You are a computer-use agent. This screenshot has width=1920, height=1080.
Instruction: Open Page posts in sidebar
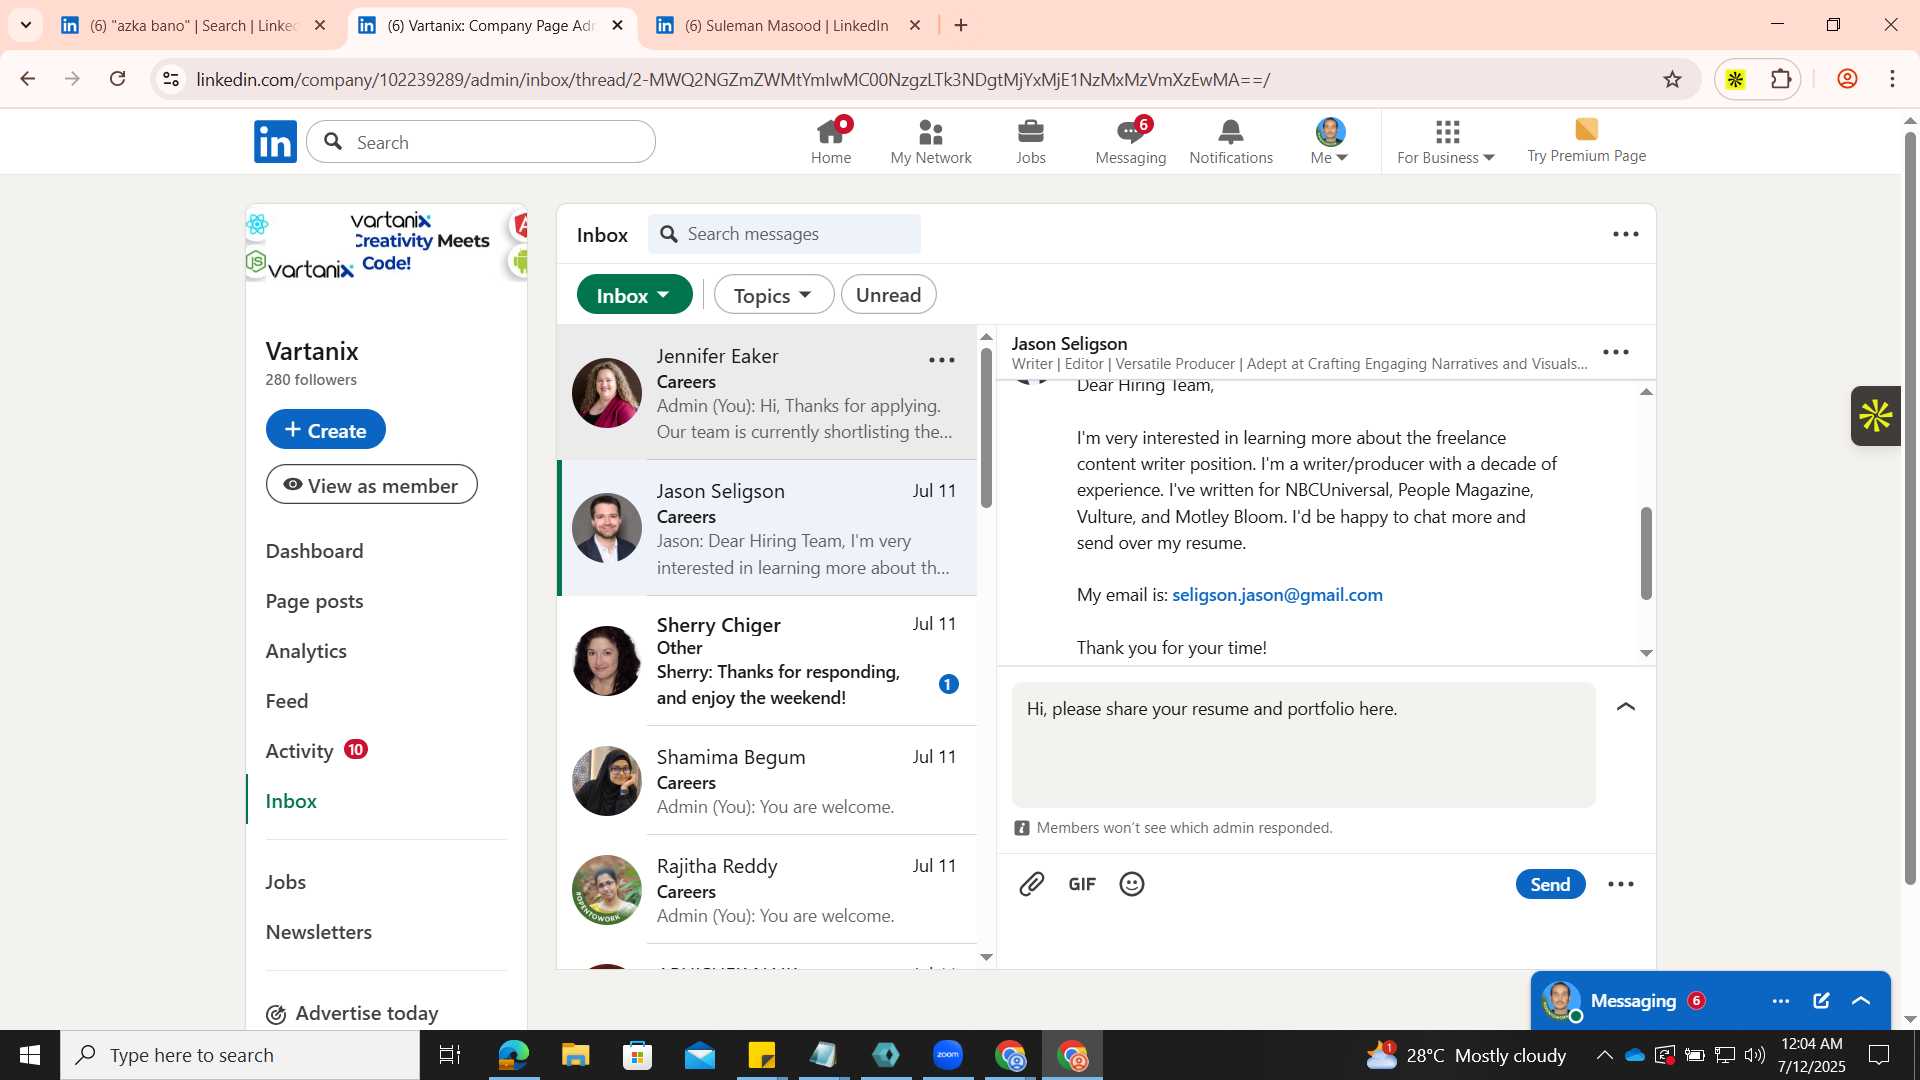click(x=314, y=601)
